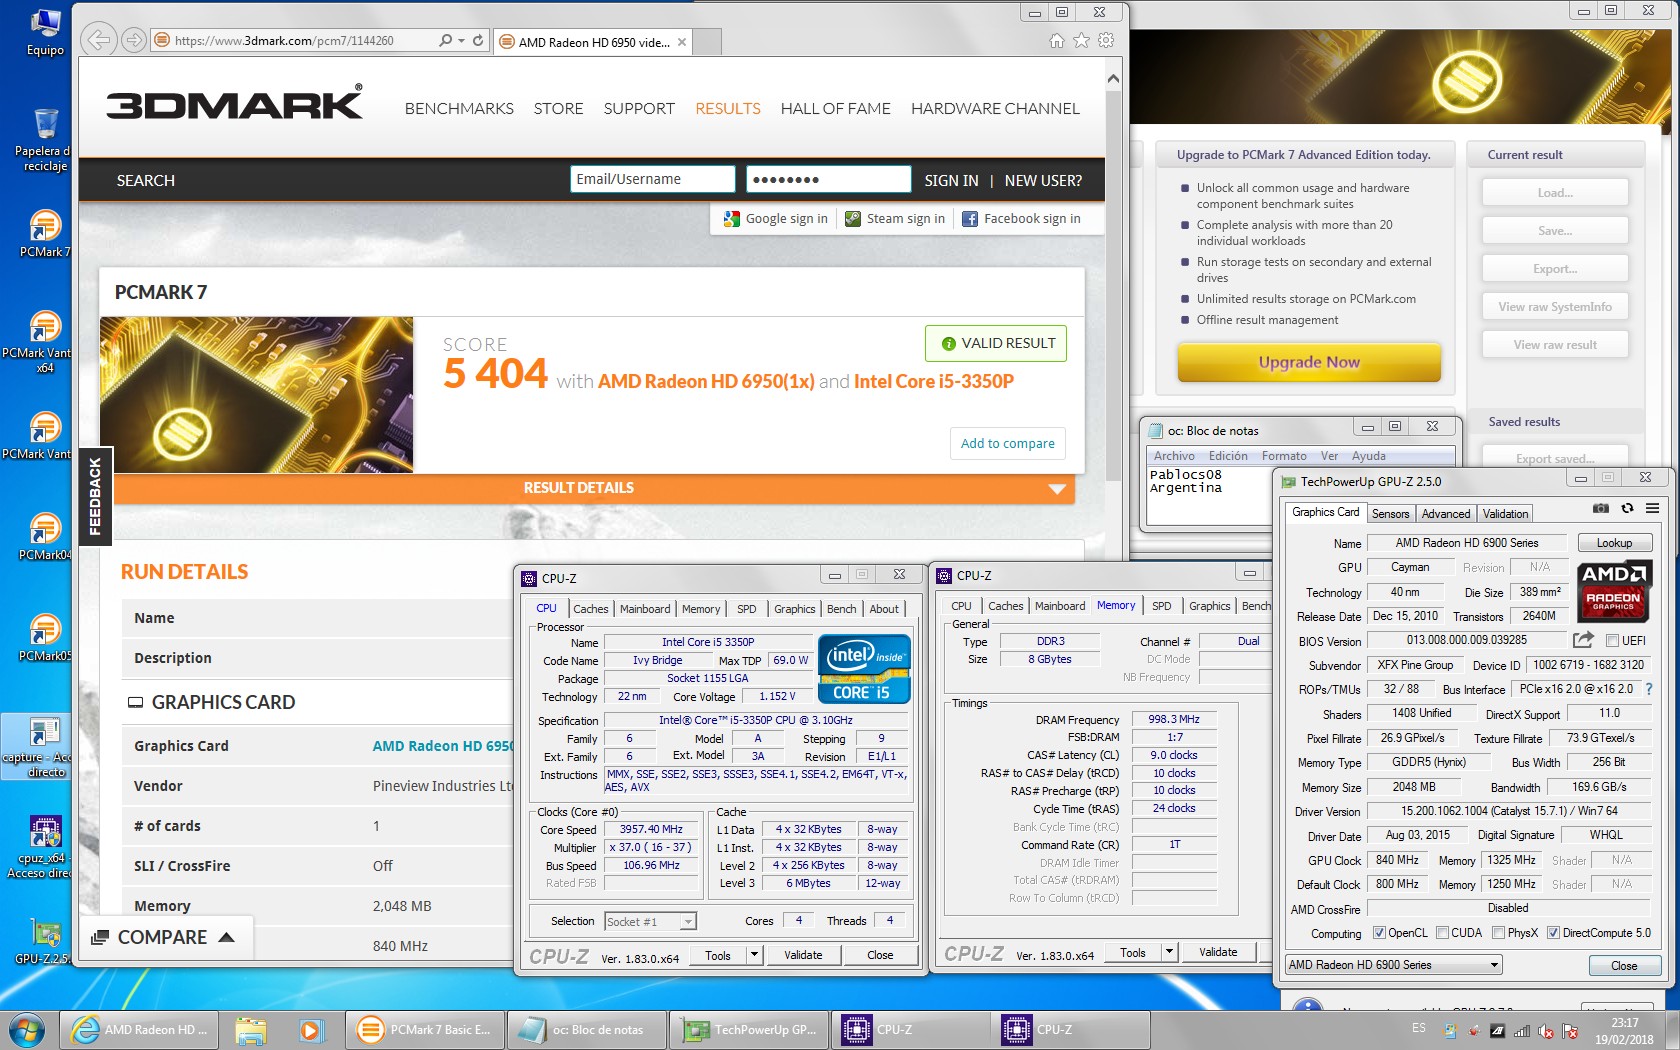
Task: Open Tools dropdown arrow in CPU-Z CPU window
Action: tap(755, 955)
